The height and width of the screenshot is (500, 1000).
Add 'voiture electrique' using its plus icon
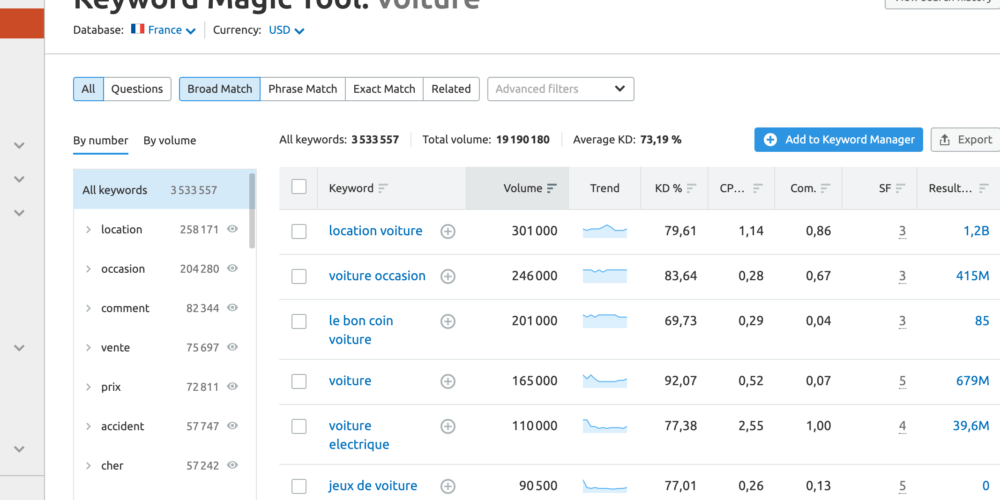(x=448, y=426)
